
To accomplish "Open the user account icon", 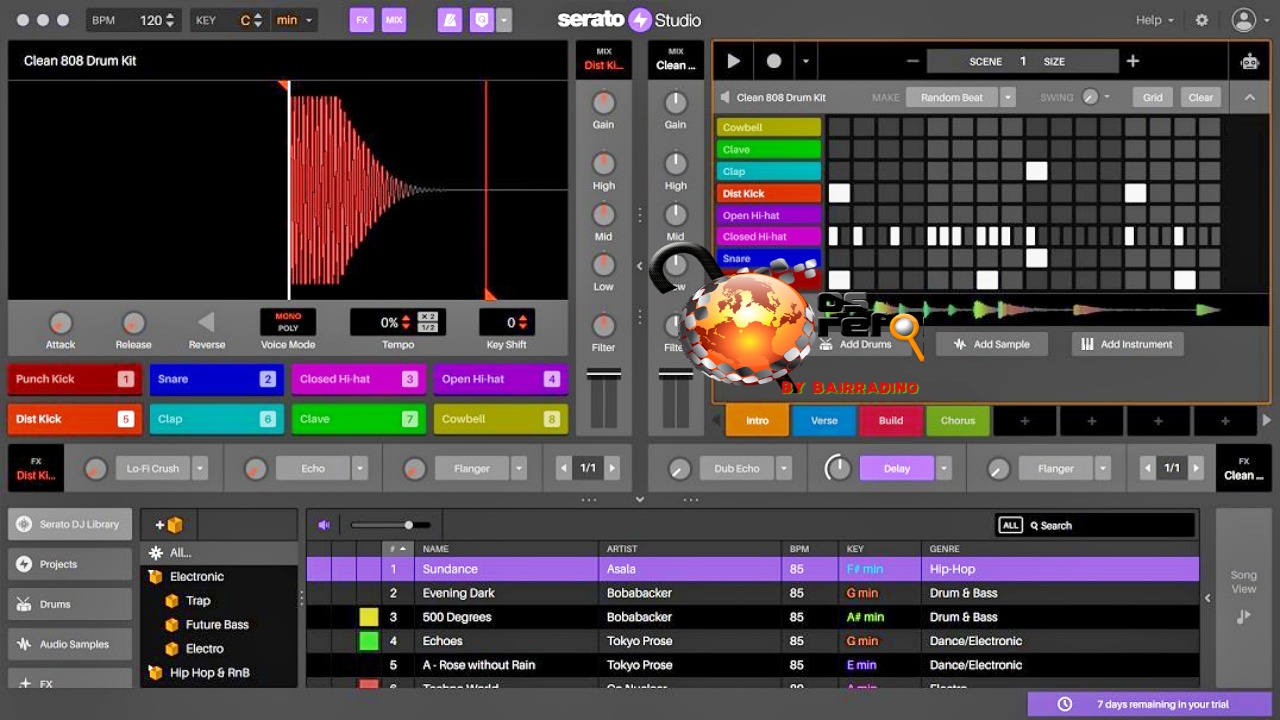I will pos(1243,20).
